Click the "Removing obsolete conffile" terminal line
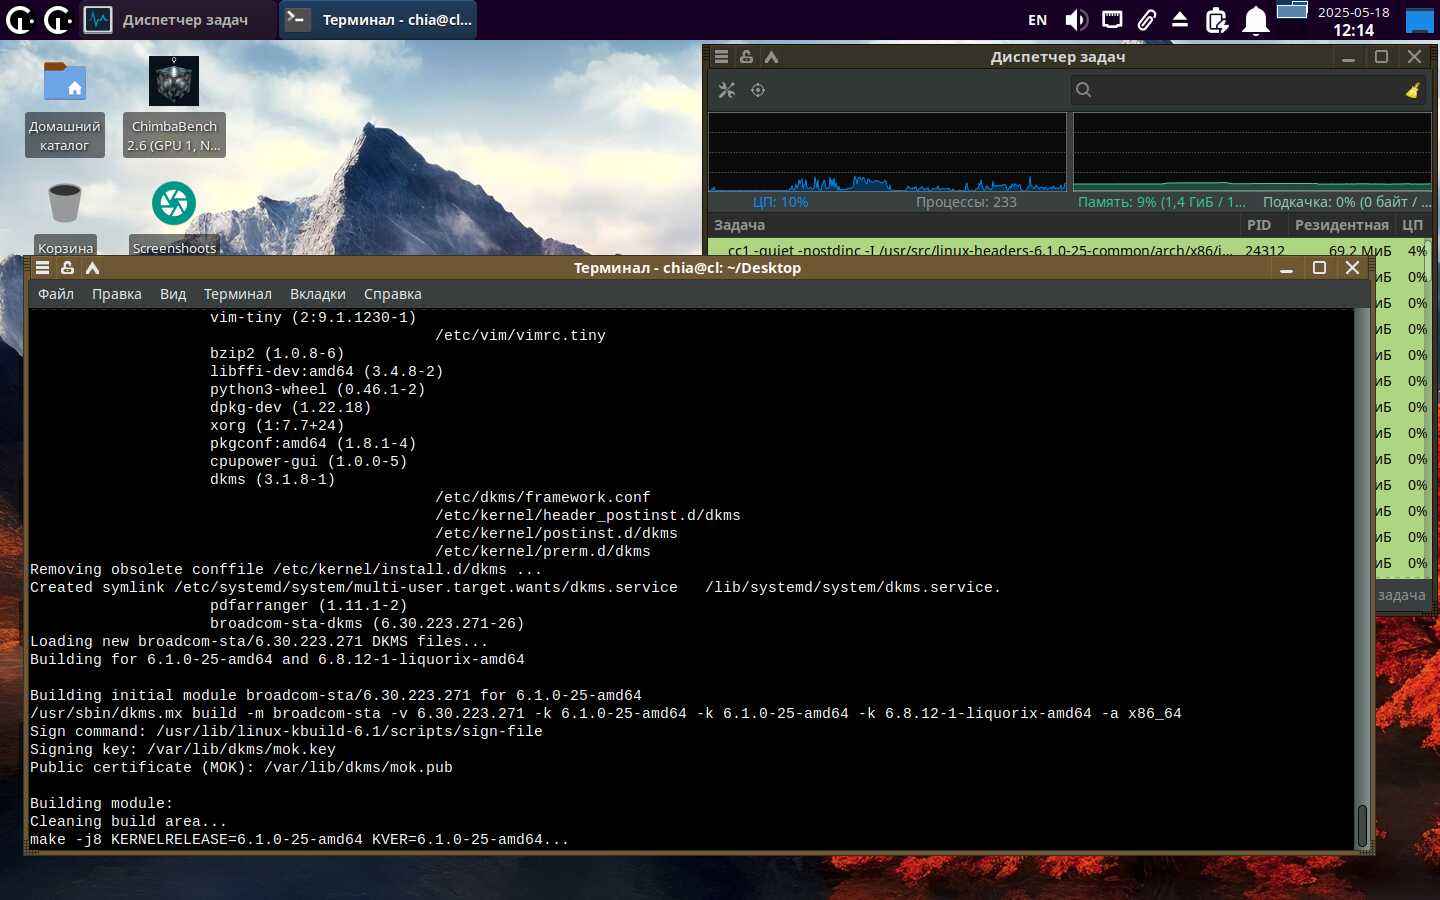 (x=286, y=570)
